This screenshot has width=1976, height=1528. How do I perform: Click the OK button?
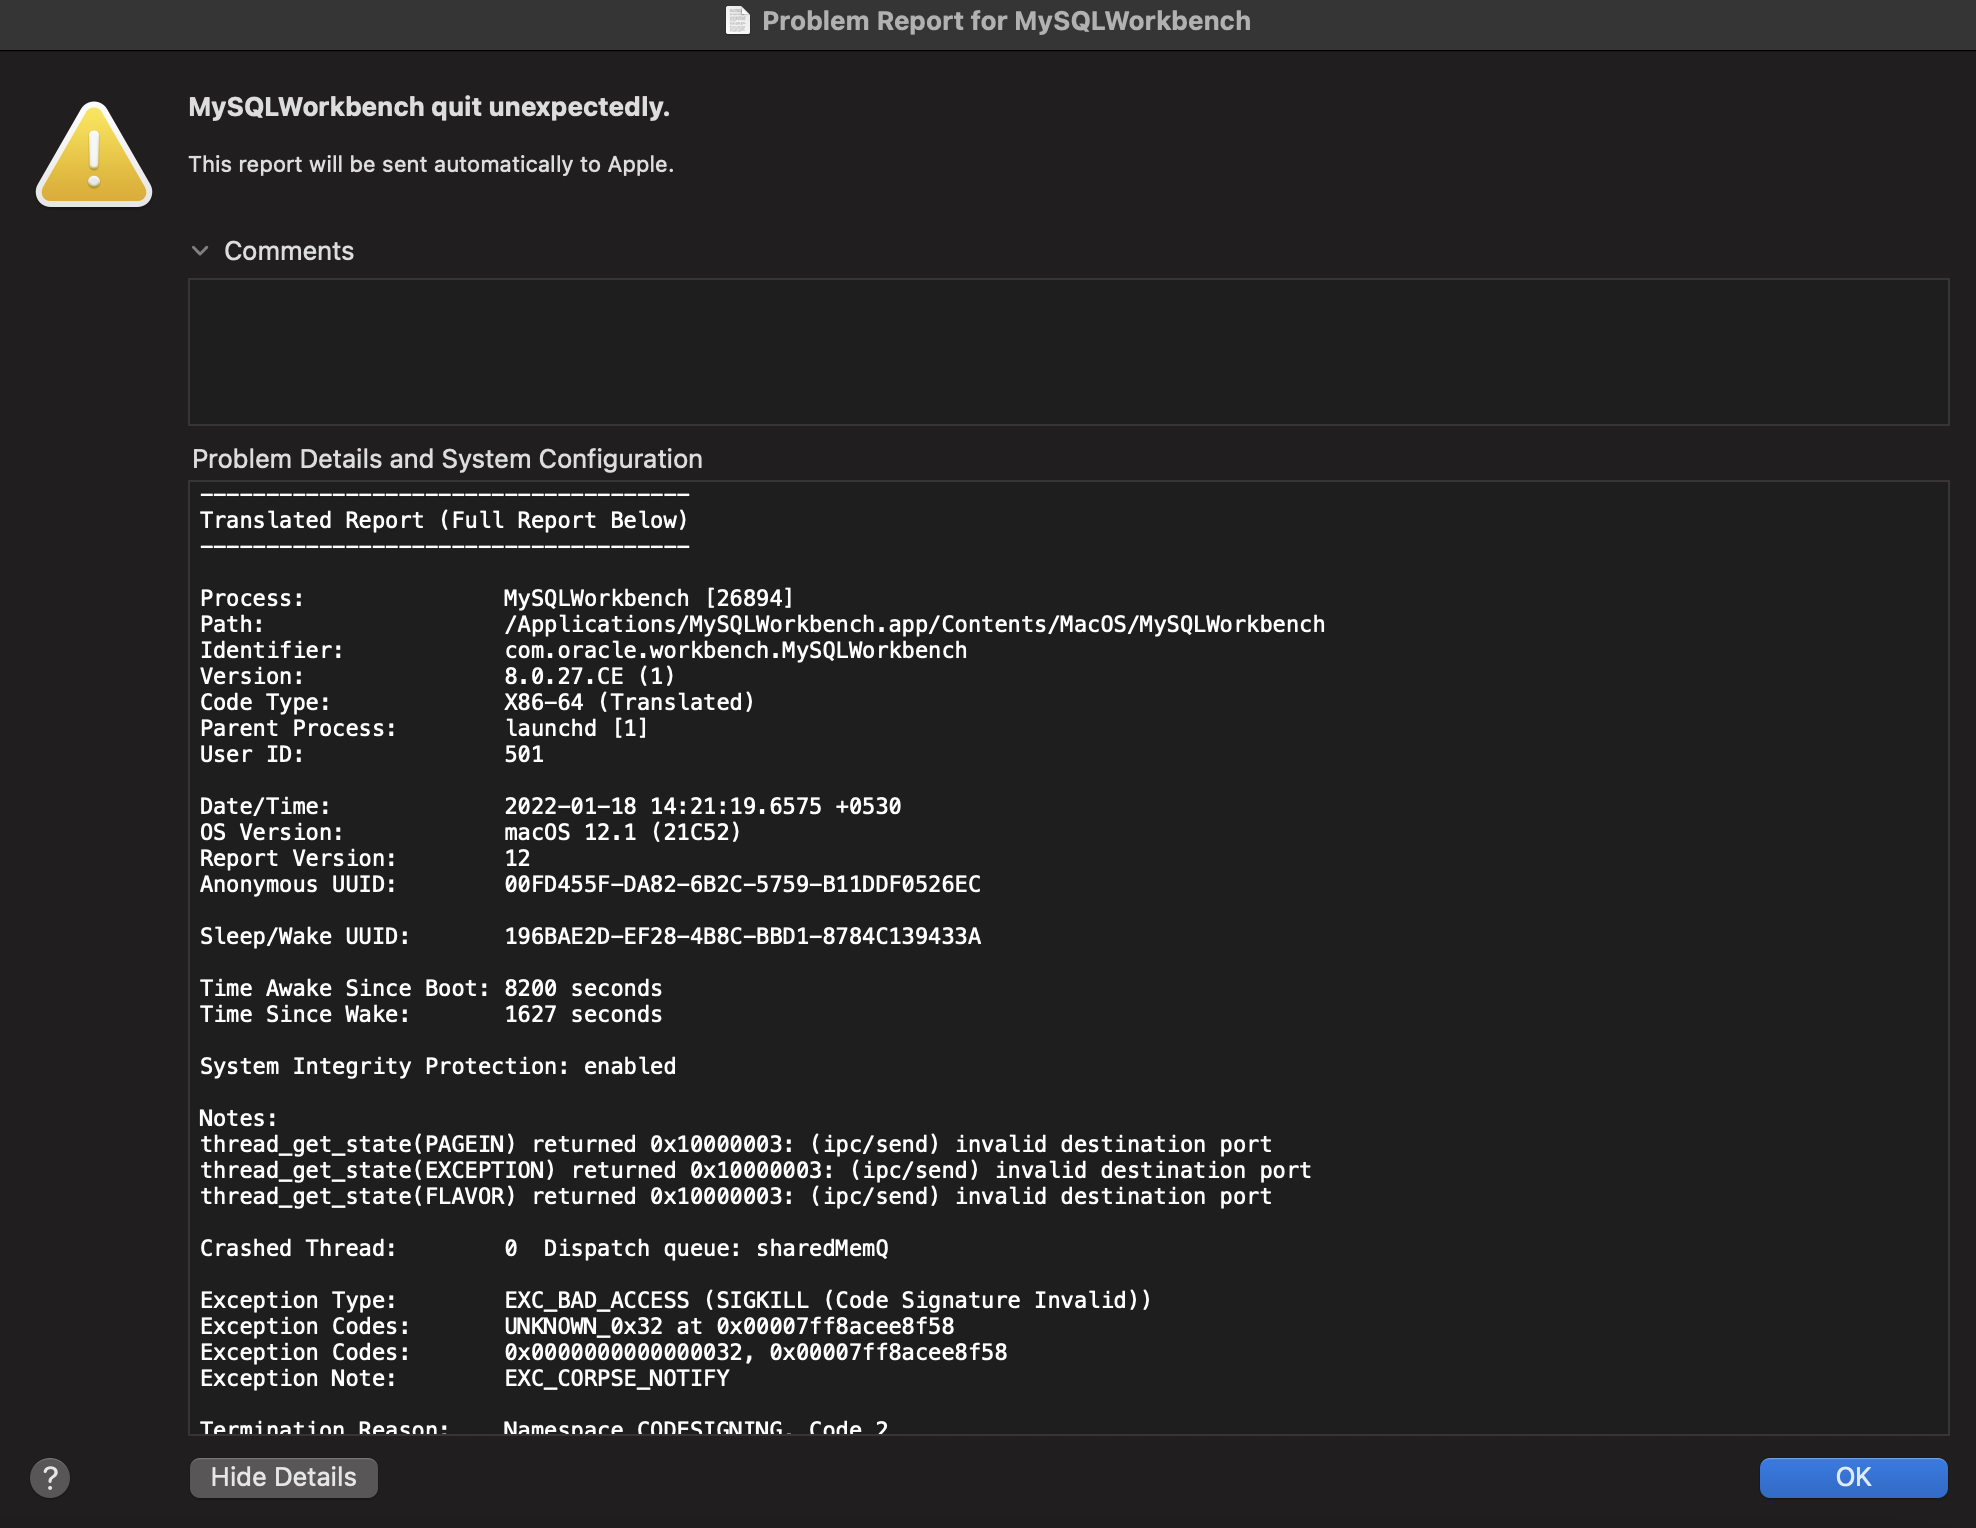point(1853,1477)
